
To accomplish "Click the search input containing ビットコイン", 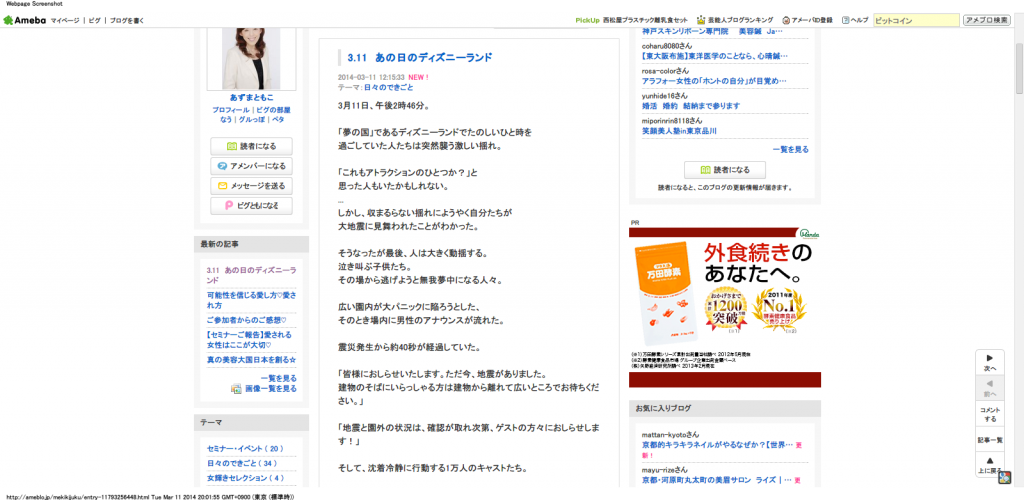I will pyautogui.click(x=915, y=20).
